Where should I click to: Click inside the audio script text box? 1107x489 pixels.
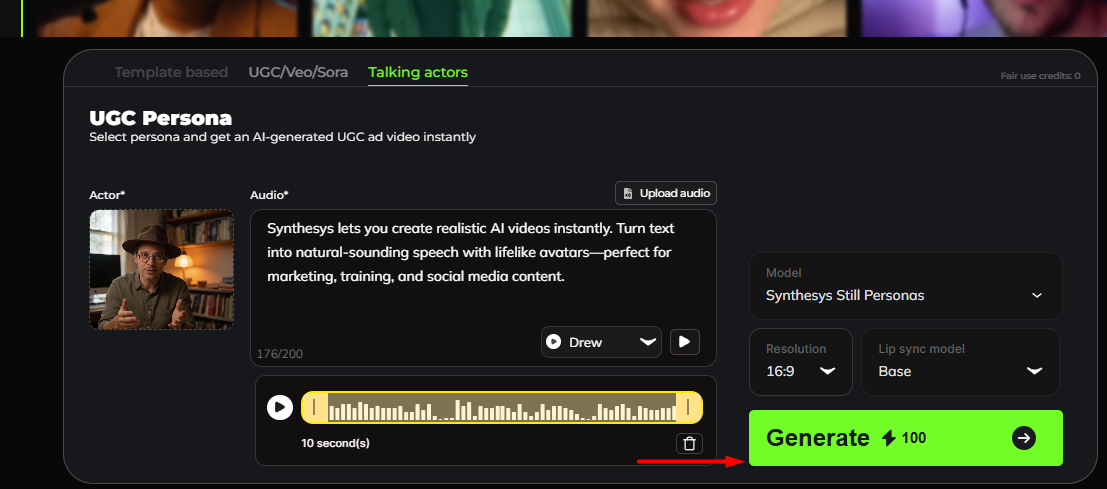[x=483, y=287]
